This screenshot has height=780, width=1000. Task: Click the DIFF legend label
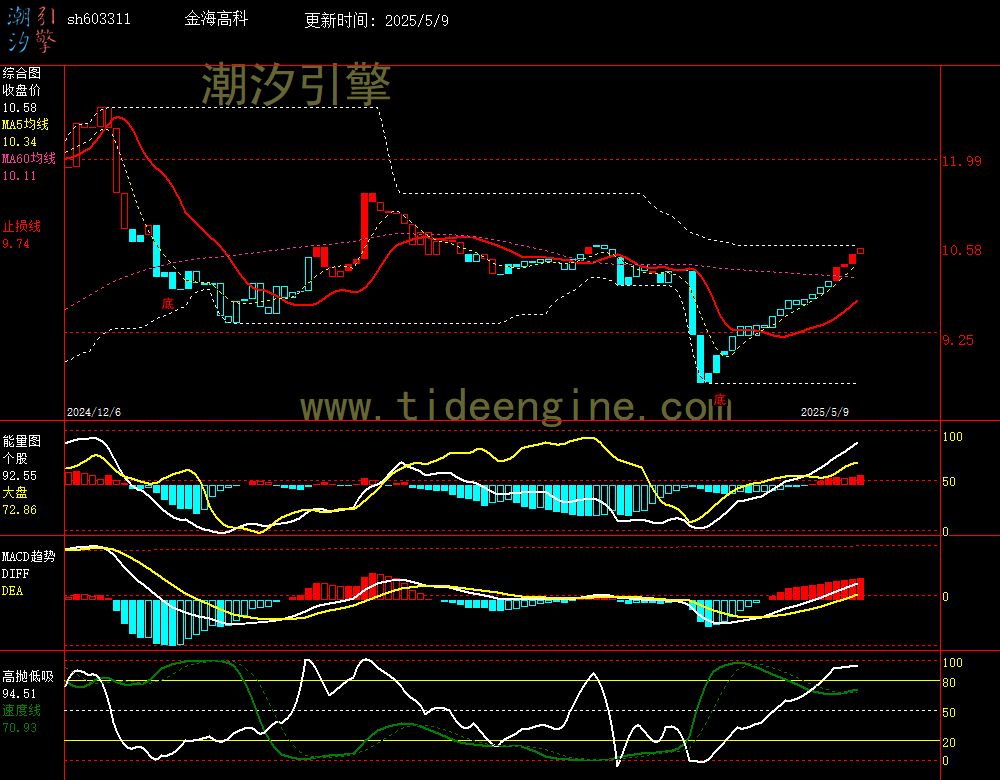pyautogui.click(x=16, y=573)
